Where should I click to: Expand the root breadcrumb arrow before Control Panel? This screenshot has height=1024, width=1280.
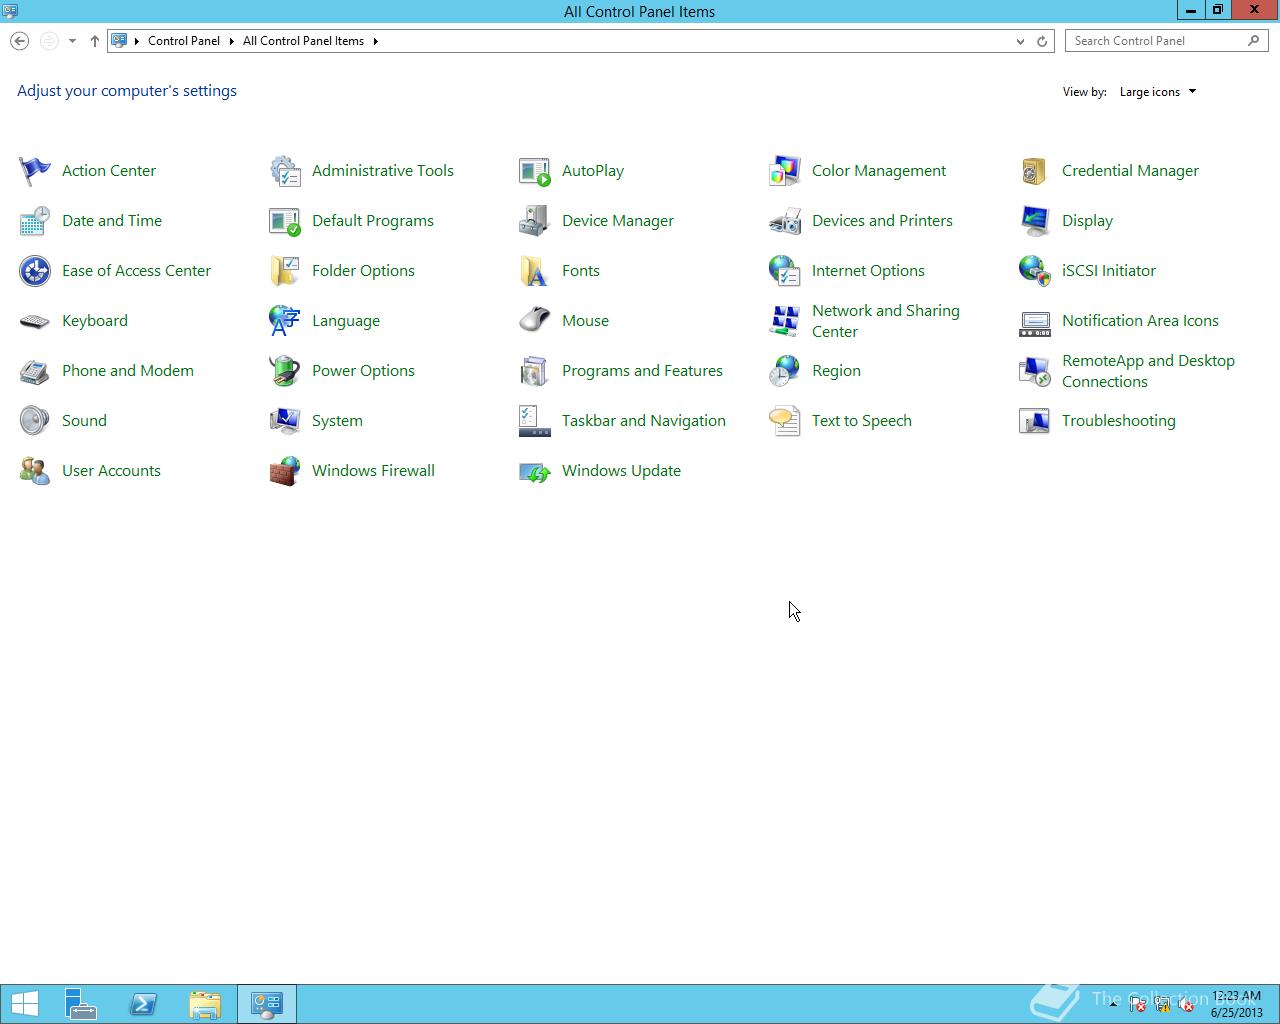pos(137,41)
